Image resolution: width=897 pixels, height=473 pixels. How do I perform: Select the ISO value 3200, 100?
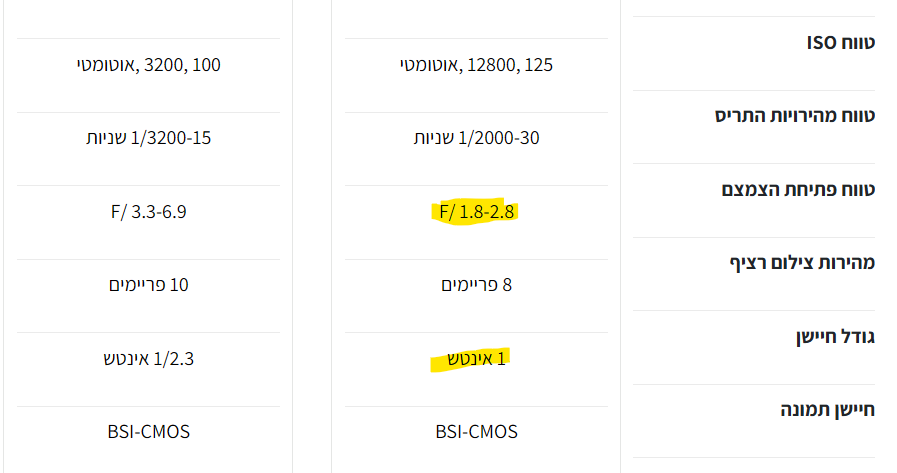coord(182,65)
